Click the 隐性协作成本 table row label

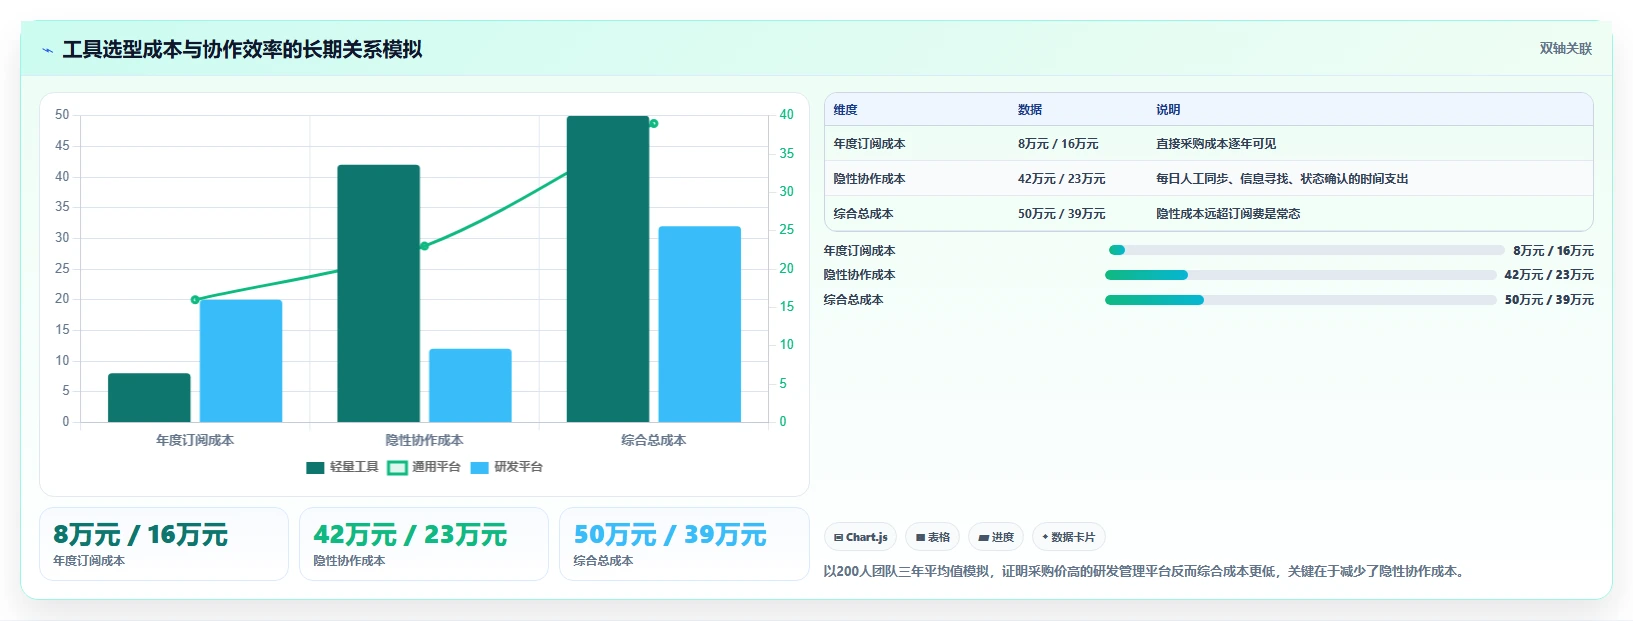coord(870,179)
